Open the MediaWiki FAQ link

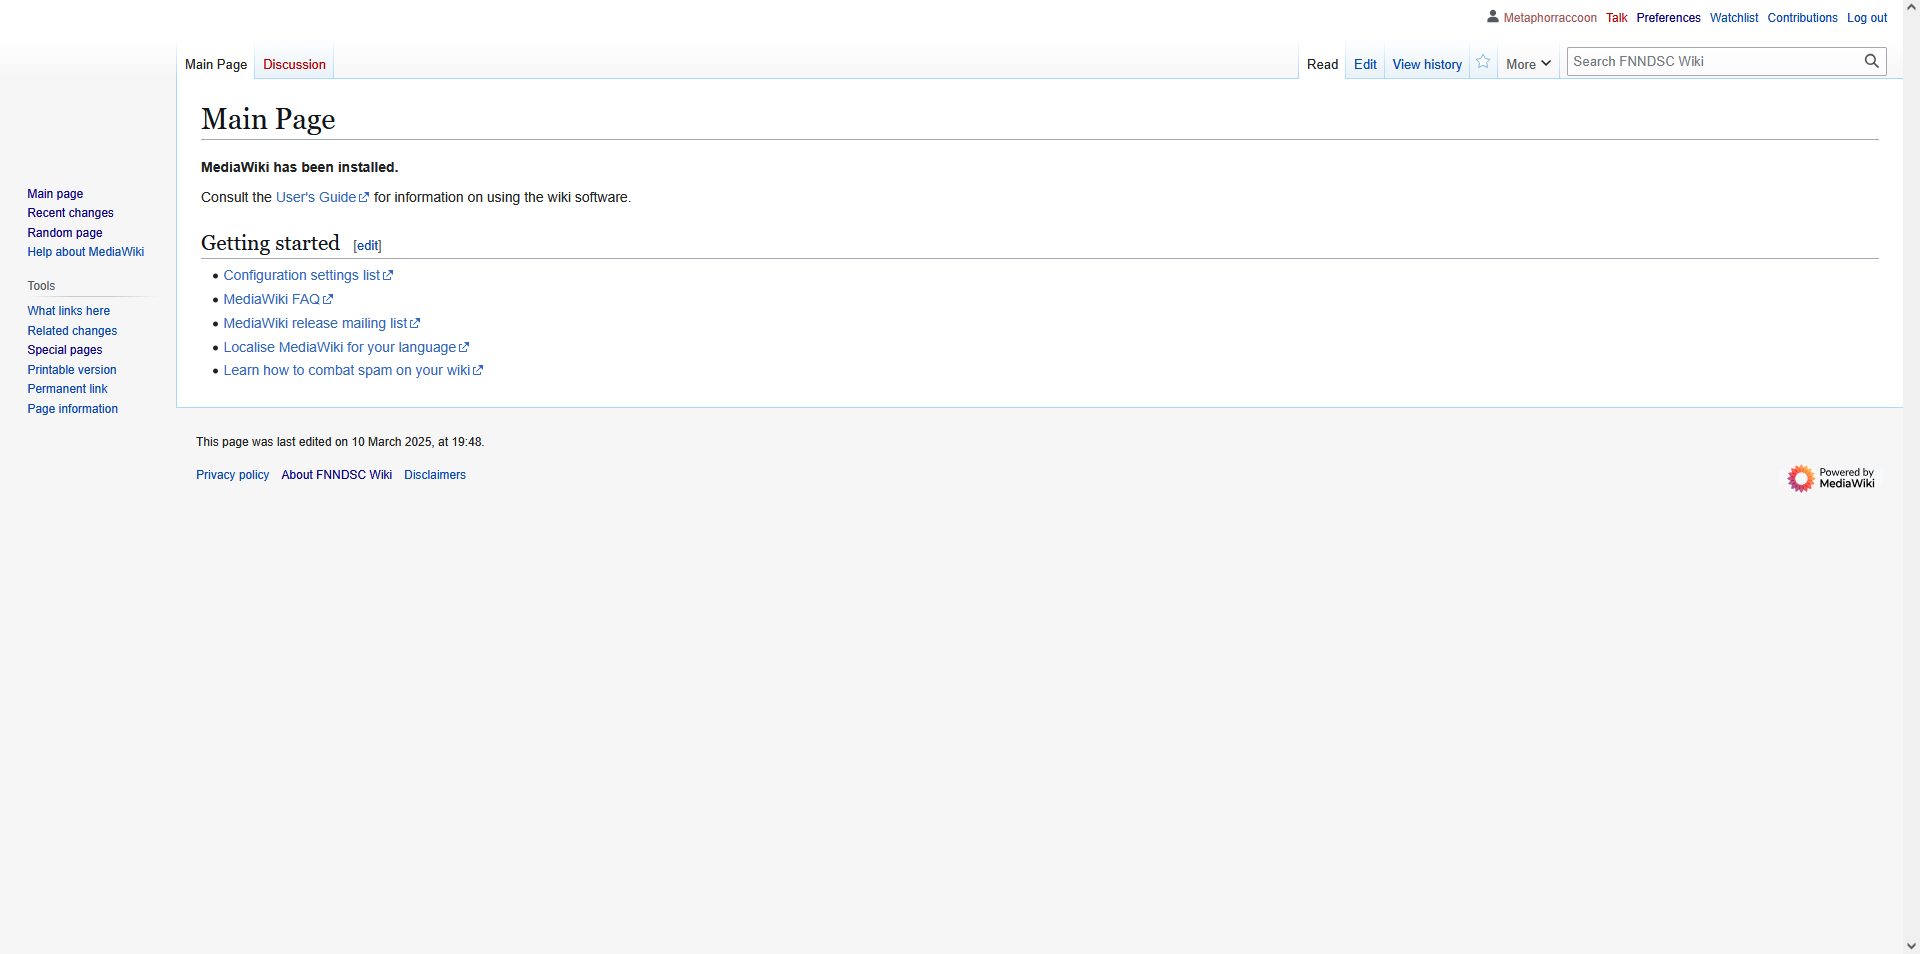(278, 299)
